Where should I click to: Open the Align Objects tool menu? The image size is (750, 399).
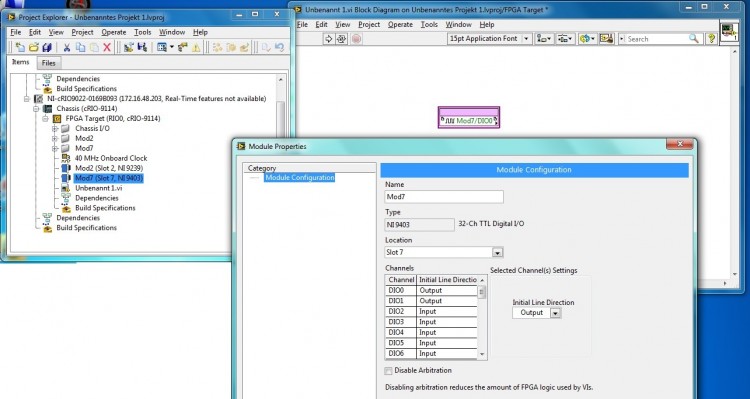coord(544,39)
